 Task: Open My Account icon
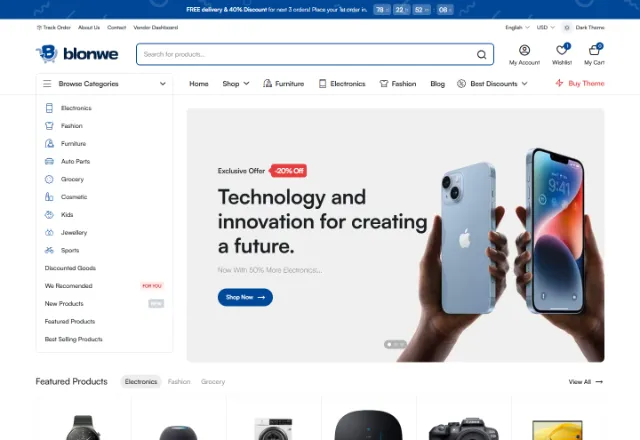[x=524, y=50]
